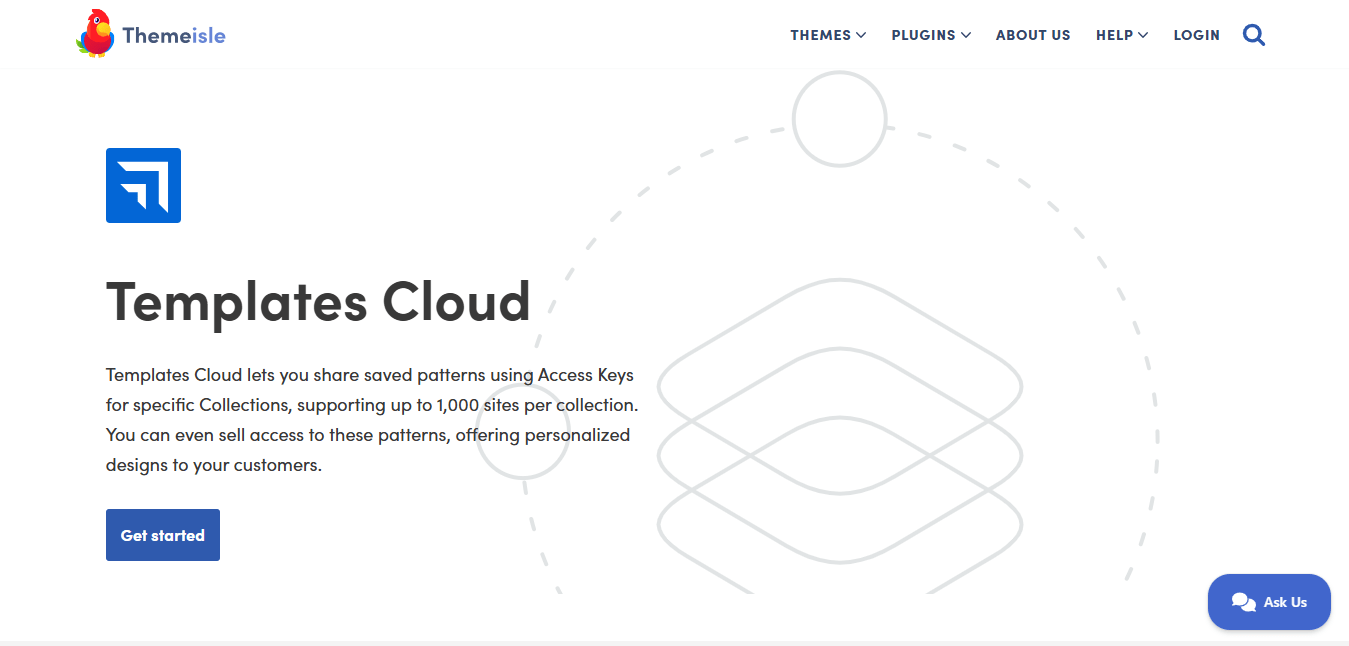The image size is (1349, 646).
Task: Click the Themeisle parrot logo
Action: [95, 33]
